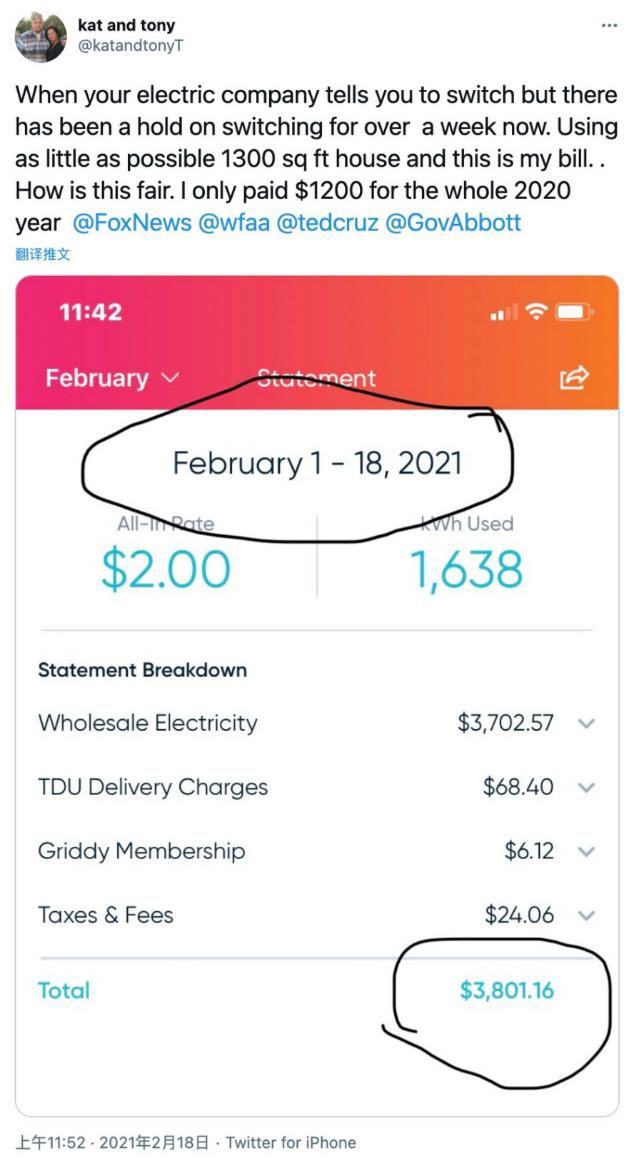
Task: Expand the TDU Delivery Charges chevron
Action: point(587,788)
